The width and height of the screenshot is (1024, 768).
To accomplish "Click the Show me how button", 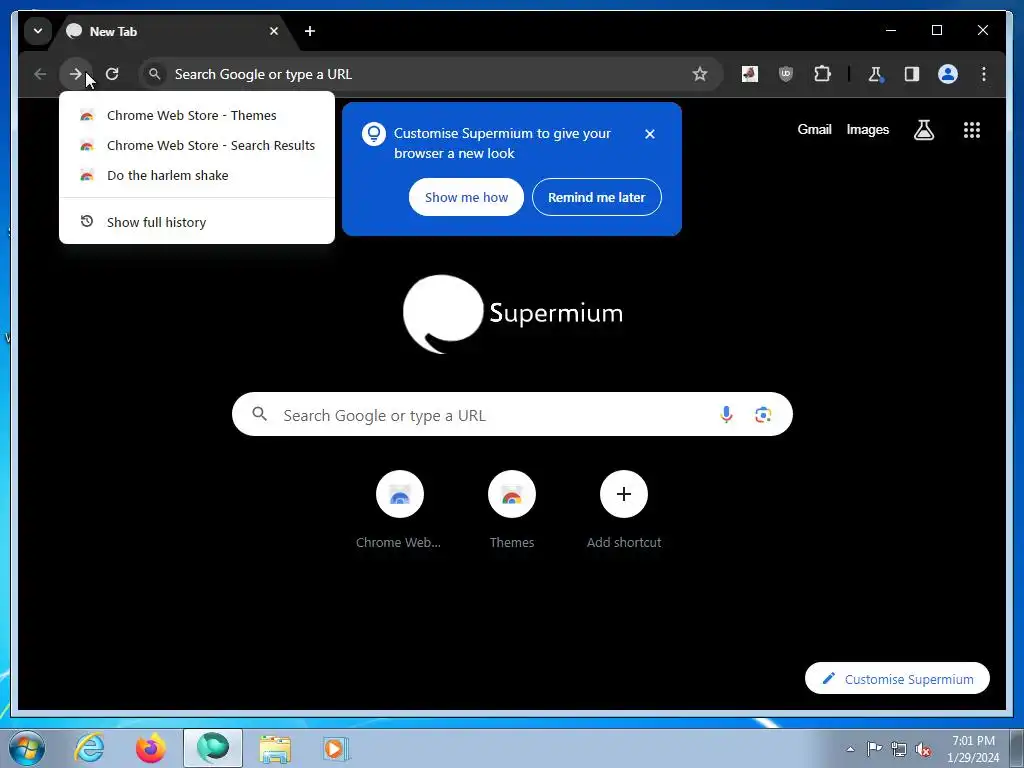I will [466, 197].
